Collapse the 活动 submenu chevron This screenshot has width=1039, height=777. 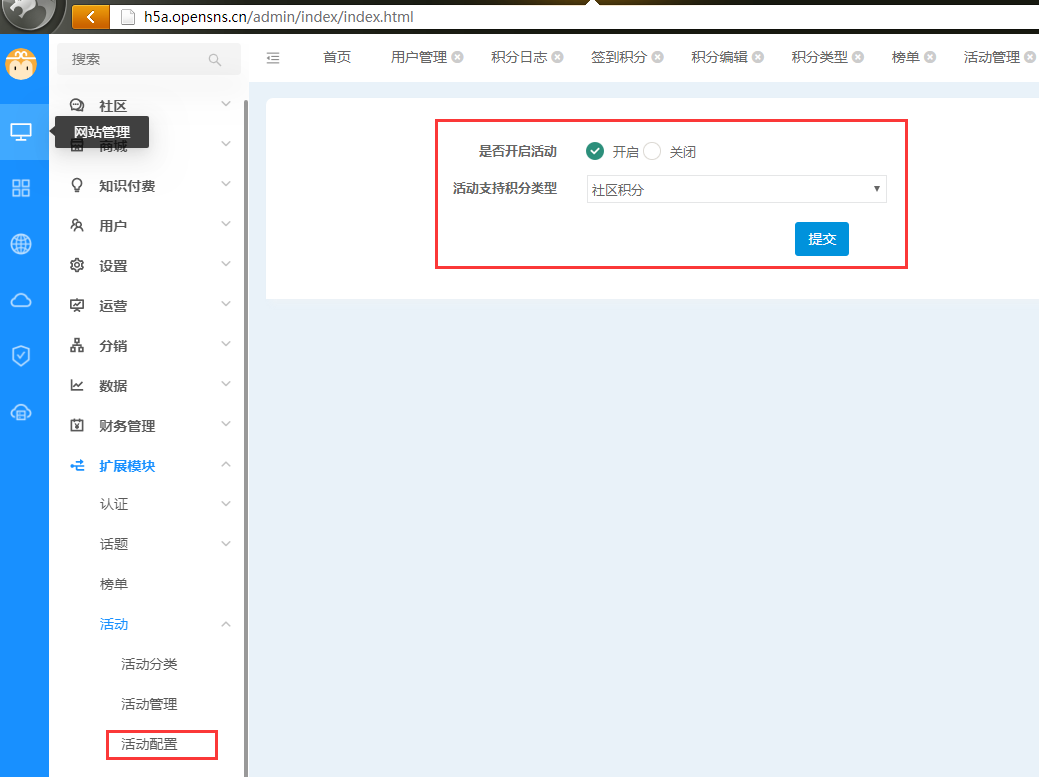(x=226, y=624)
